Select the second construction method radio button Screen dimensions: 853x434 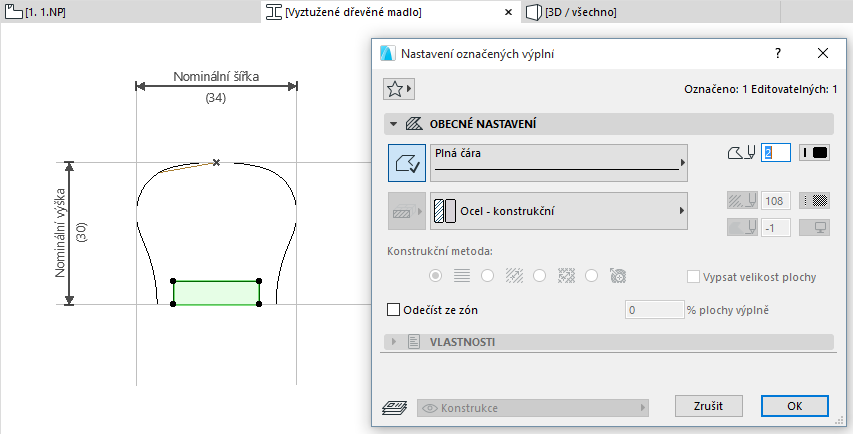487,276
